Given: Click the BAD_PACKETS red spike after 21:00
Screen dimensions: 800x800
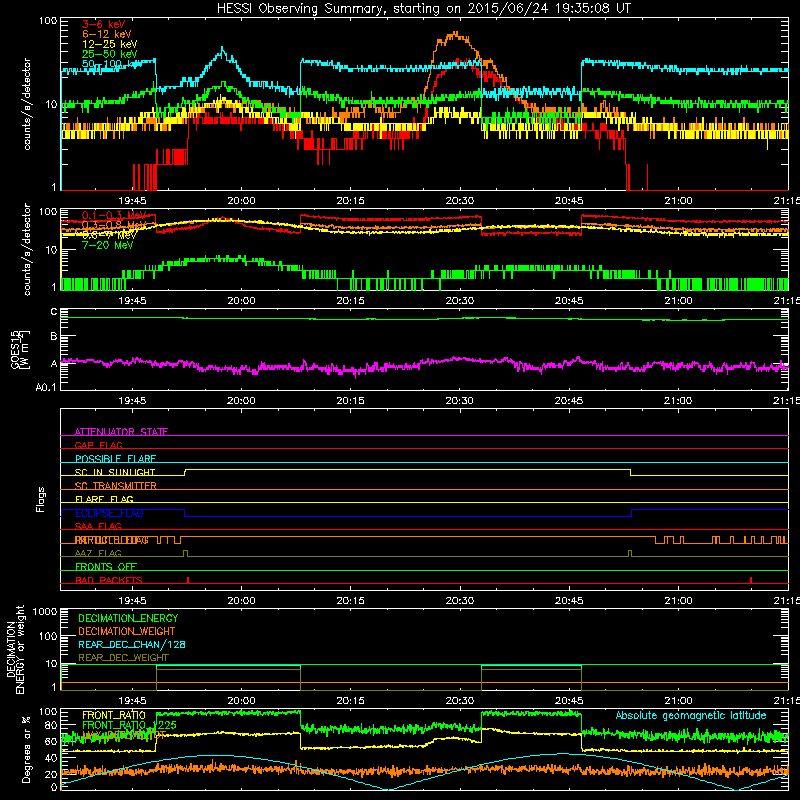Looking at the screenshot, I should pyautogui.click(x=751, y=580).
